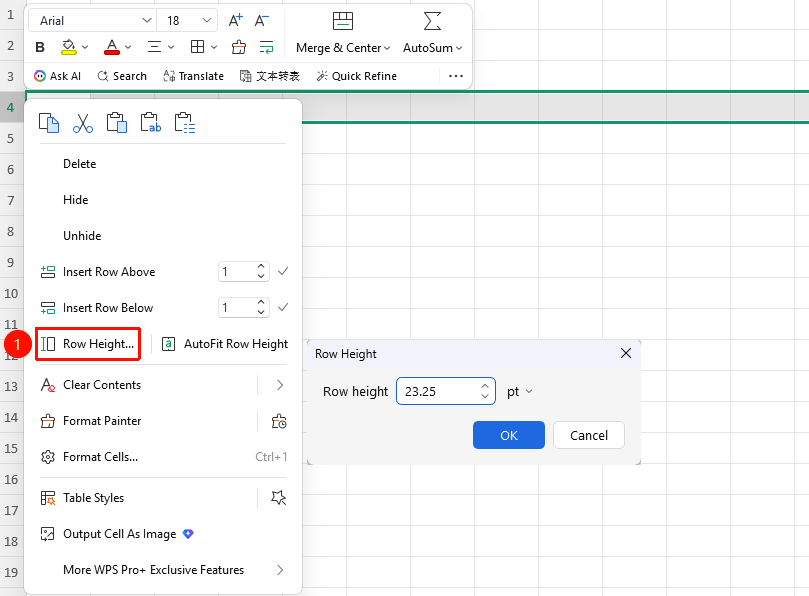
Task: Apply the red font color
Action: point(112,47)
